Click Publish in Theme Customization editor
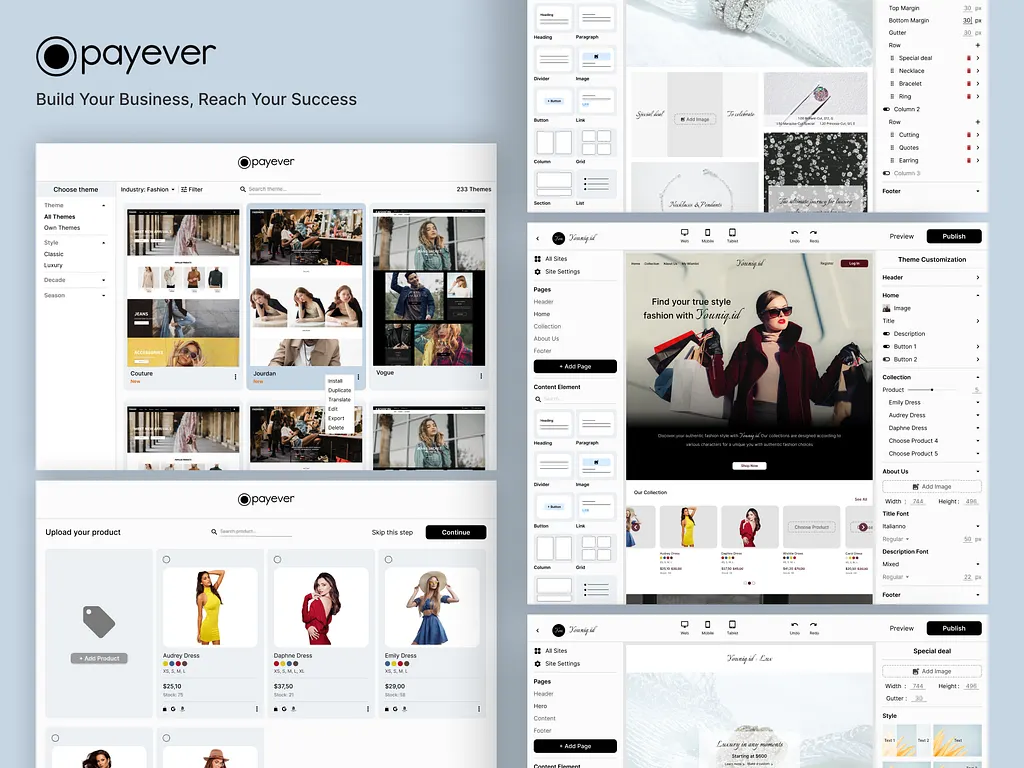 [x=953, y=236]
